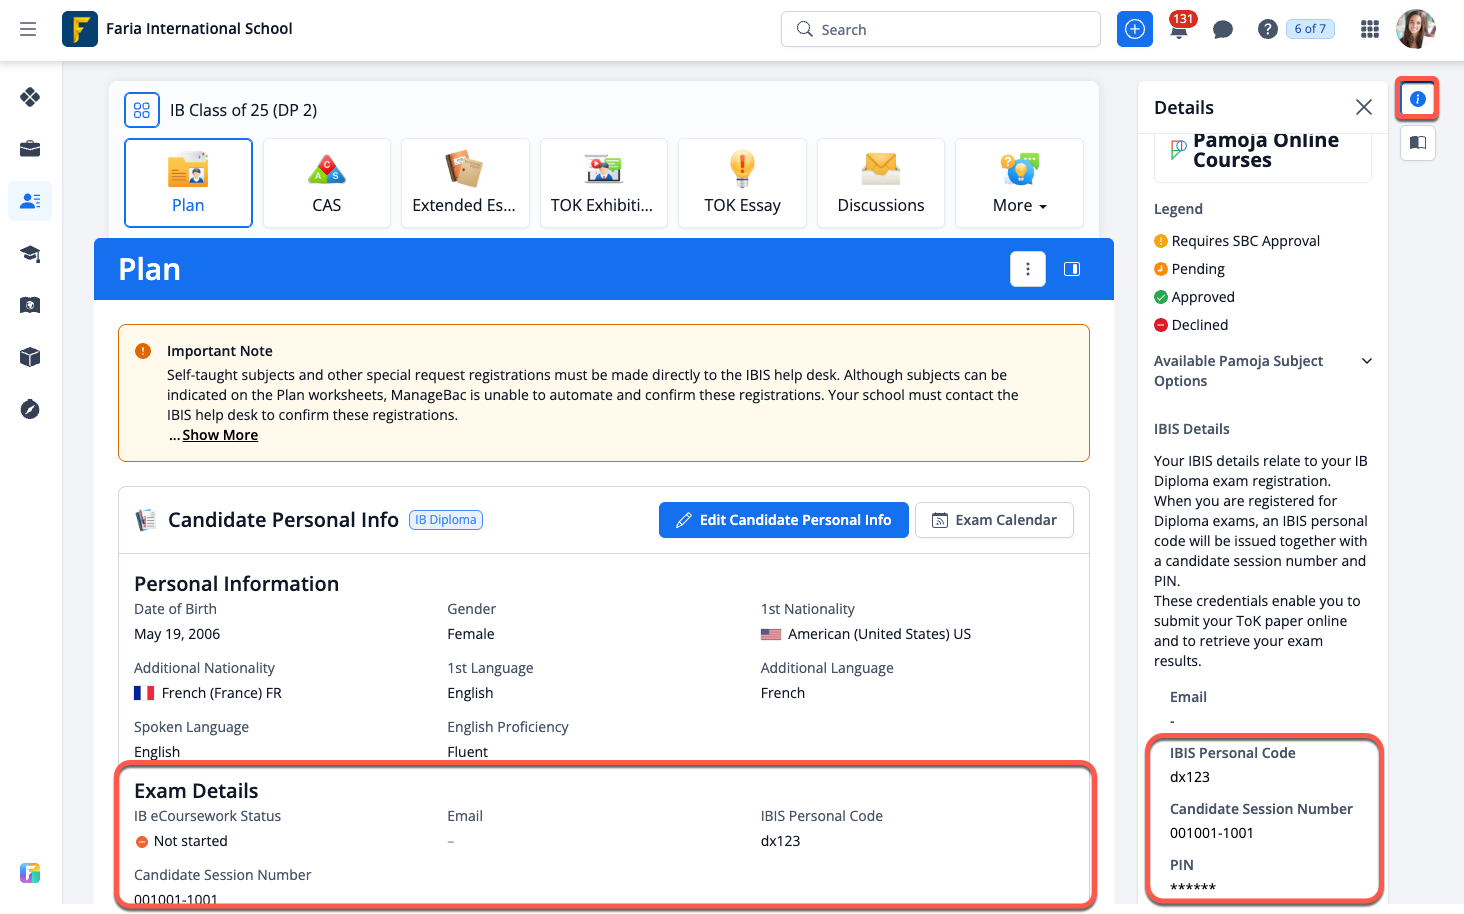Select the graduation cap sidebar icon

click(30, 253)
